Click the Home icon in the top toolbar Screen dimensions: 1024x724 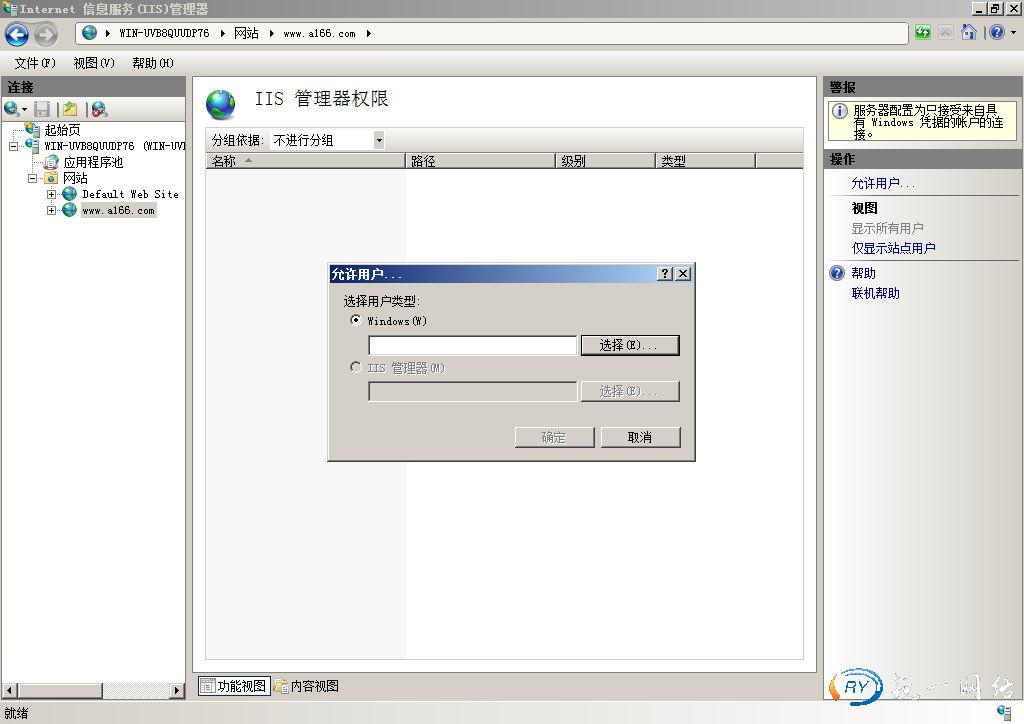point(967,33)
